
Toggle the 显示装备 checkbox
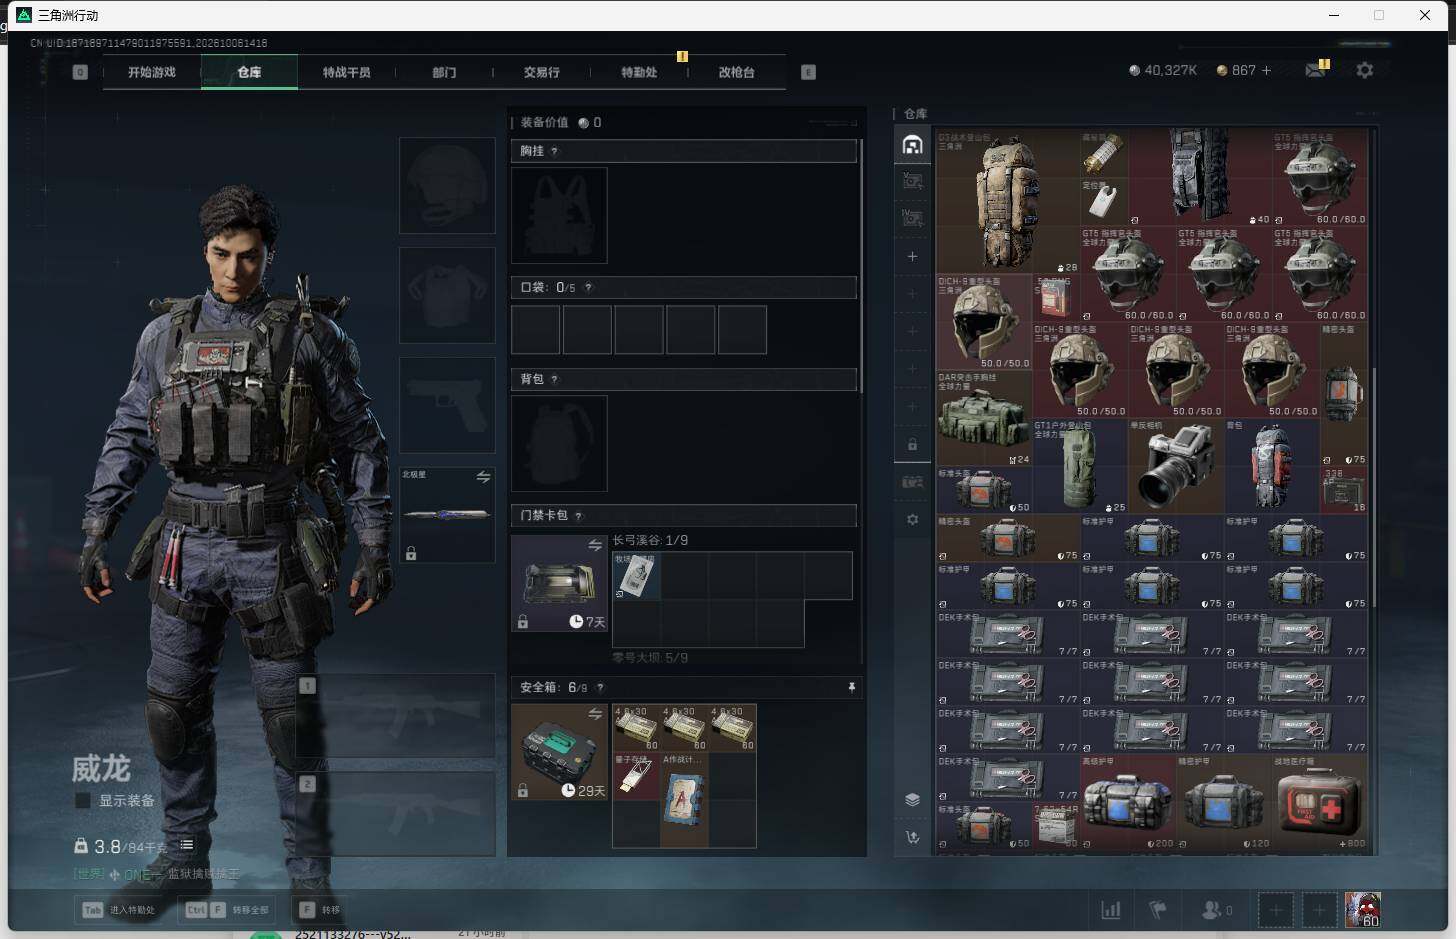[x=83, y=801]
